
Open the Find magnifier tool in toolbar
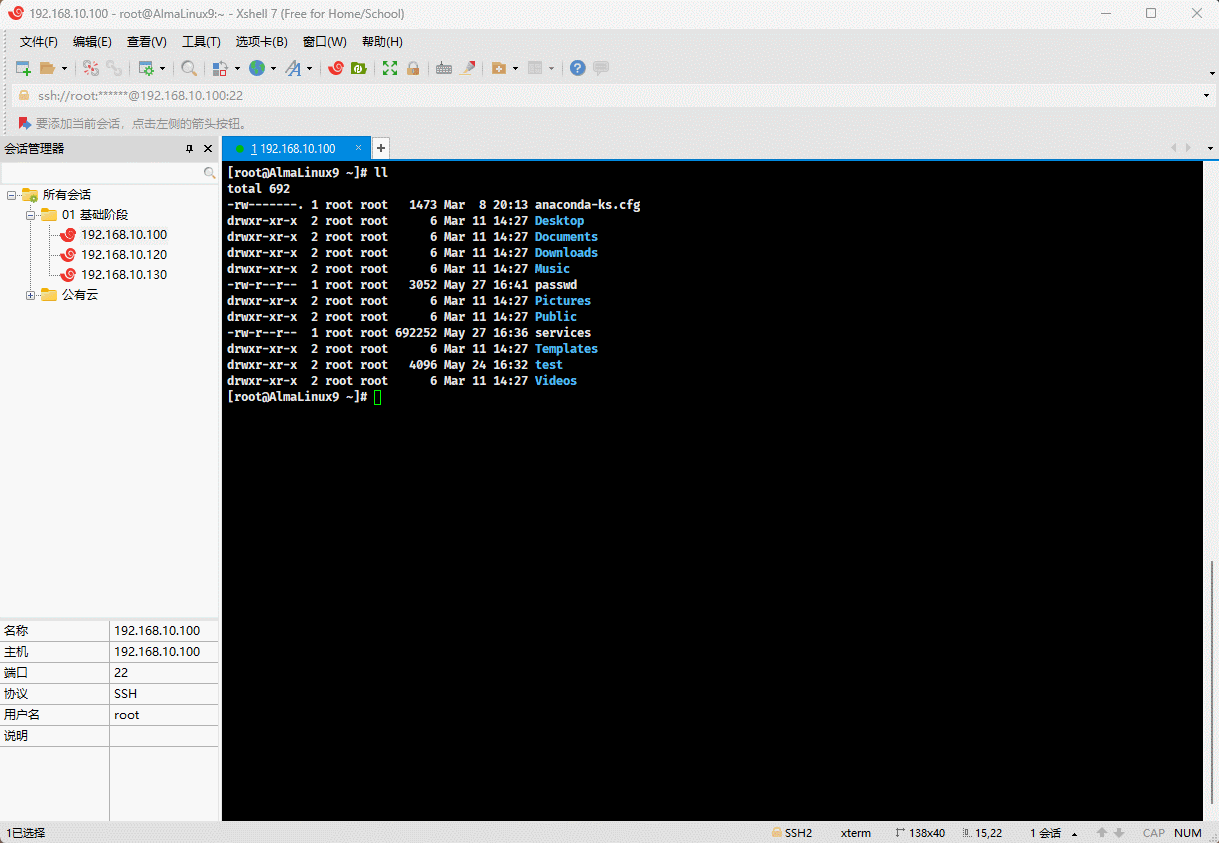click(188, 68)
